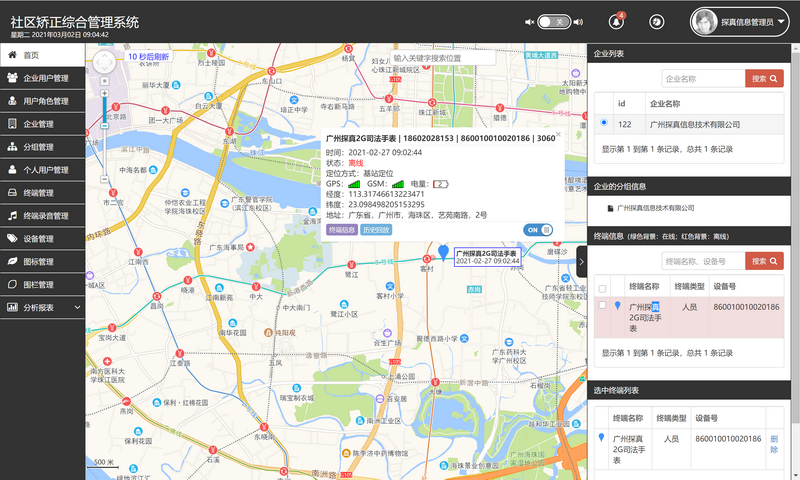Click the file icon beside group company name
The width and height of the screenshot is (800, 480).
(x=610, y=208)
